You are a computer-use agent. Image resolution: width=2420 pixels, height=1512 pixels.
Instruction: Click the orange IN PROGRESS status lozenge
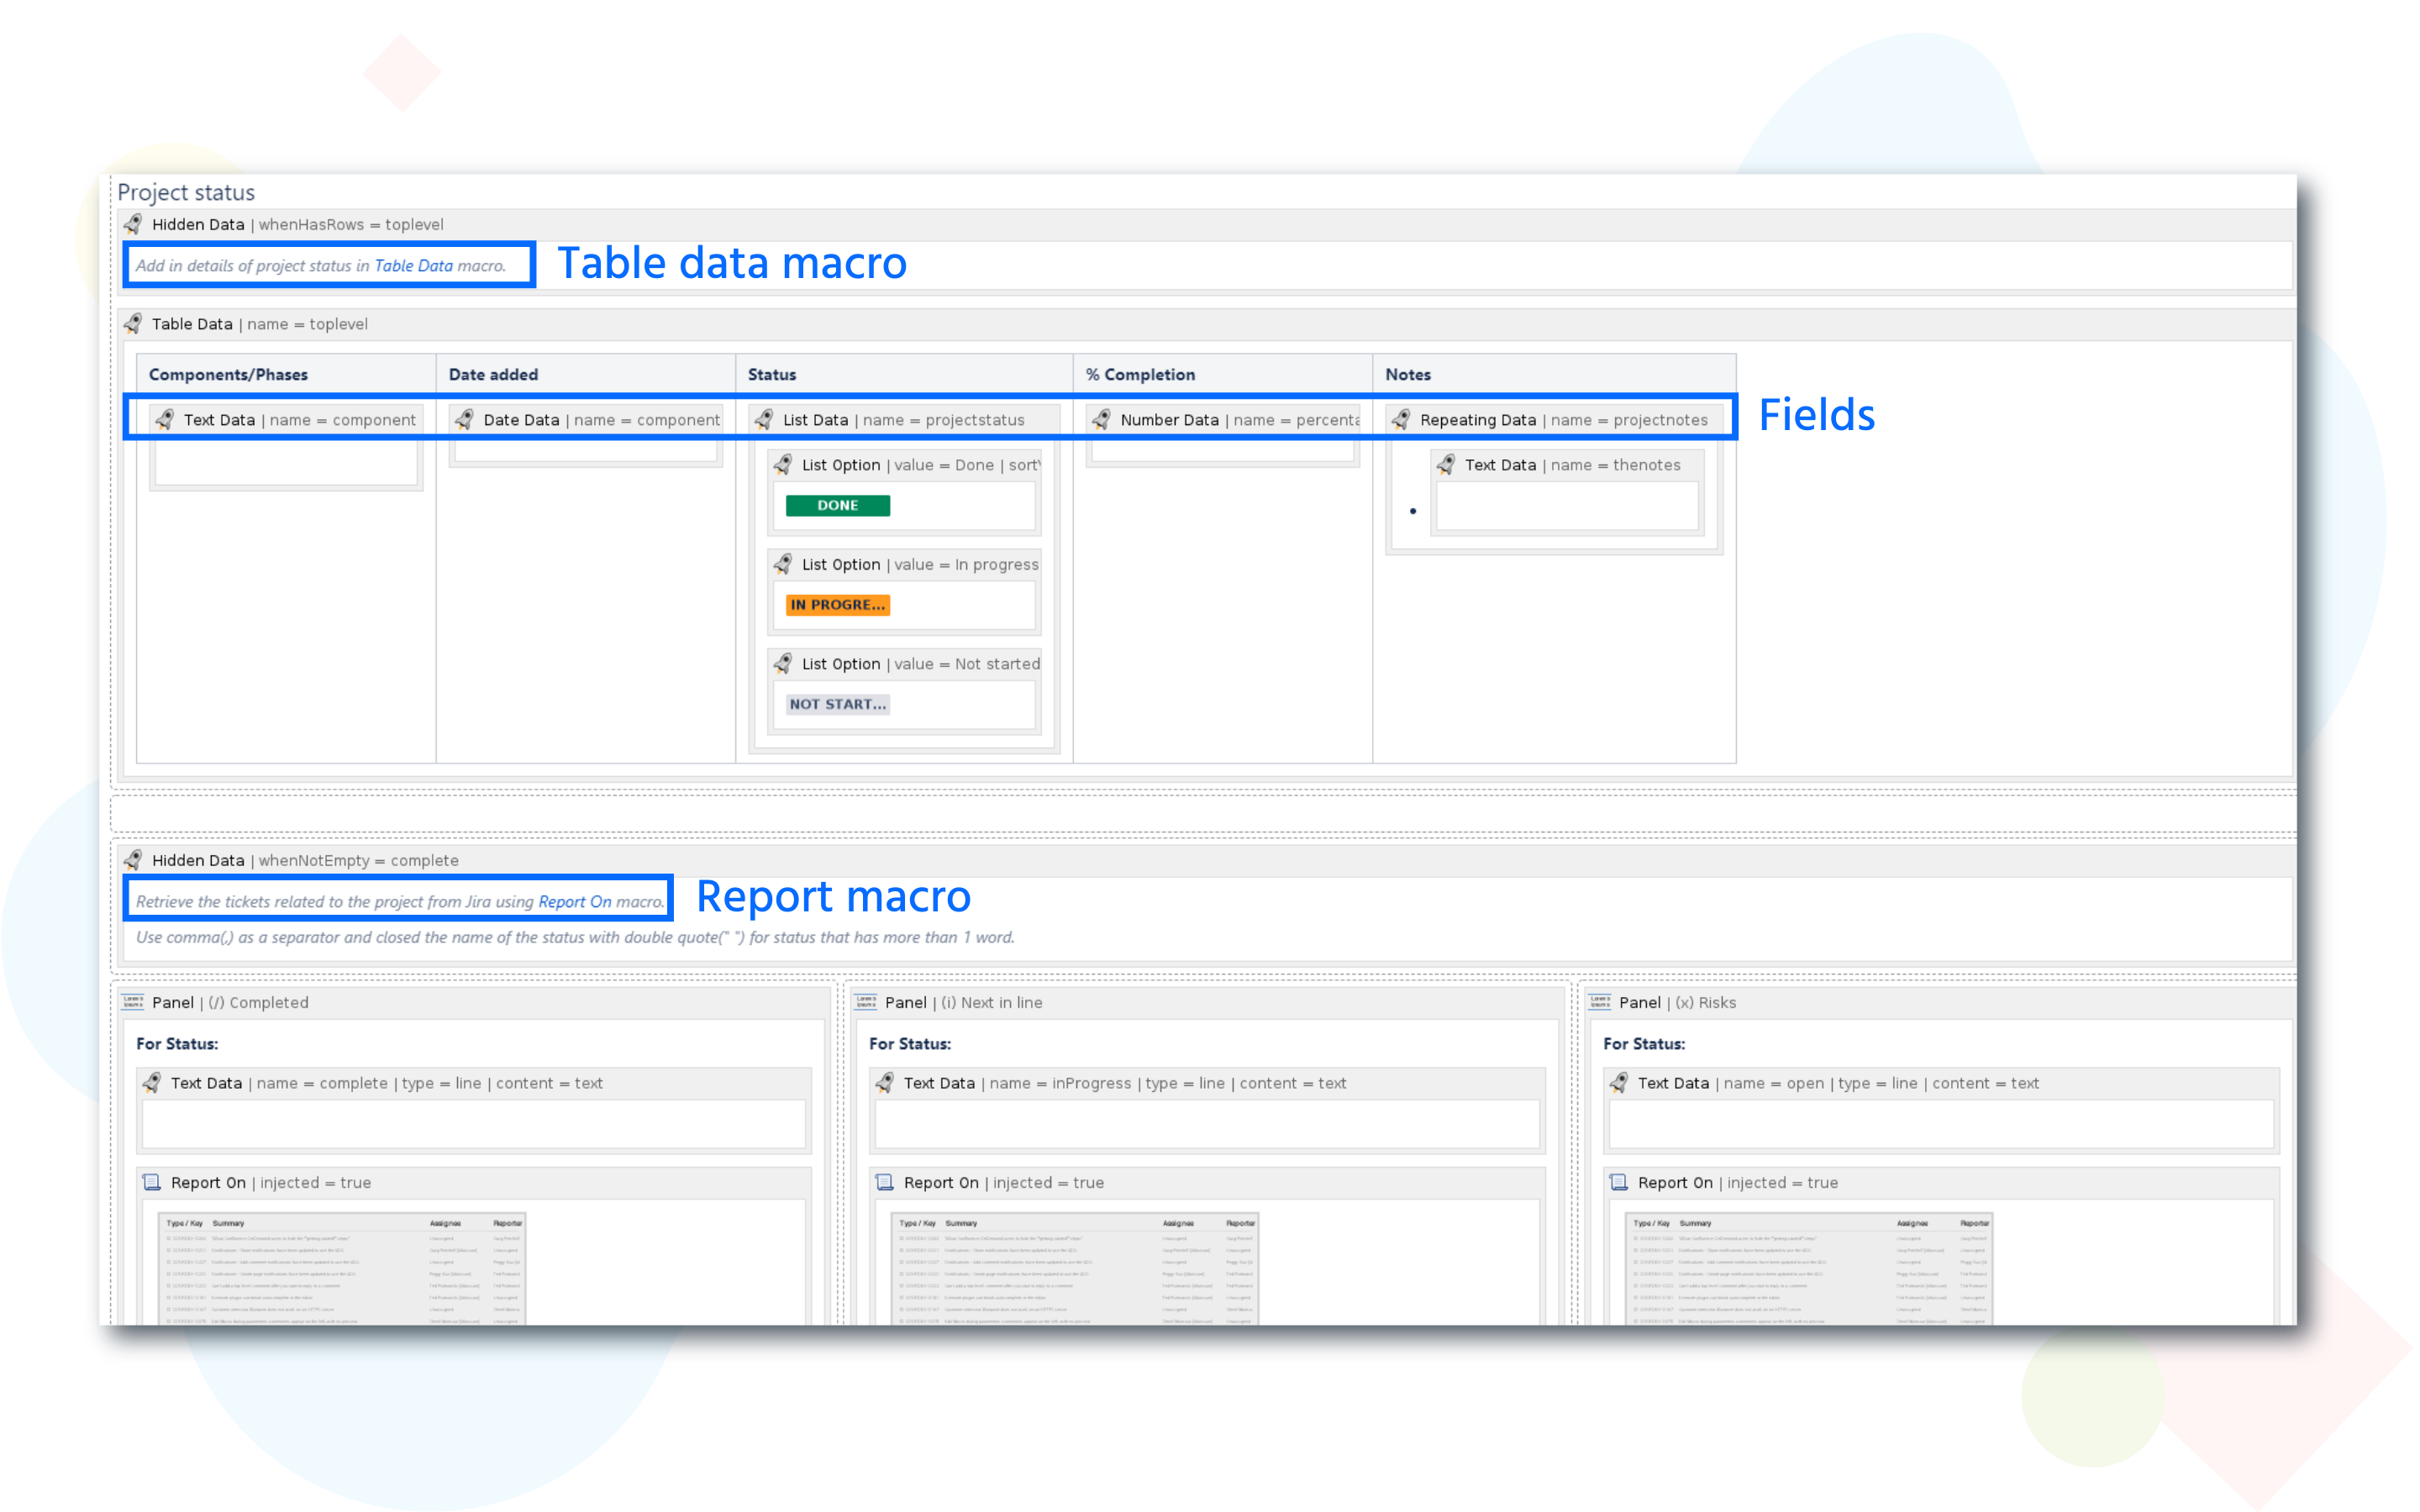click(836, 604)
